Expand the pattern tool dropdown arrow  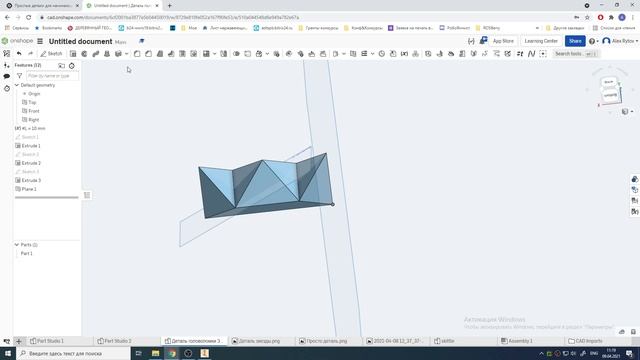[214, 54]
